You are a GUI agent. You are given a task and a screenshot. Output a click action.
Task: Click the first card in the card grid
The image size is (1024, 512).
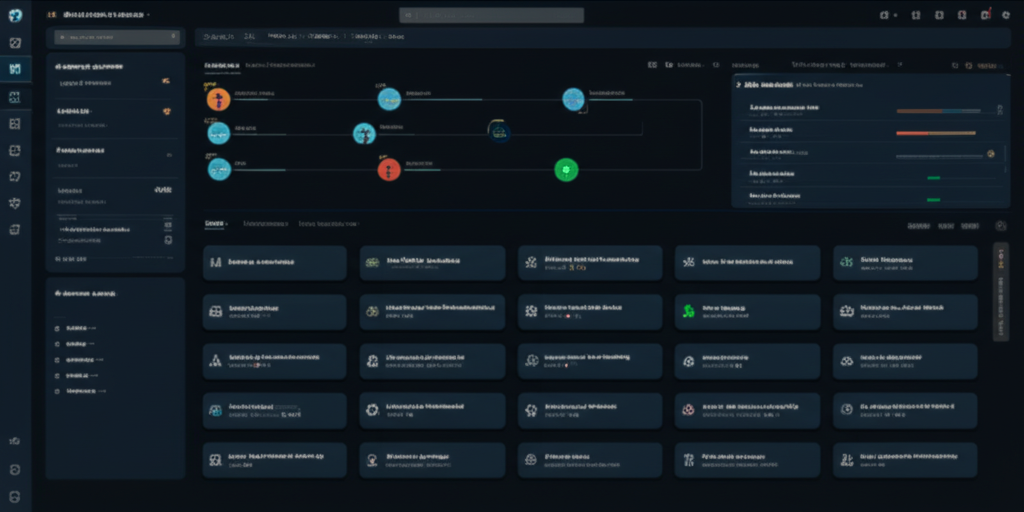274,262
